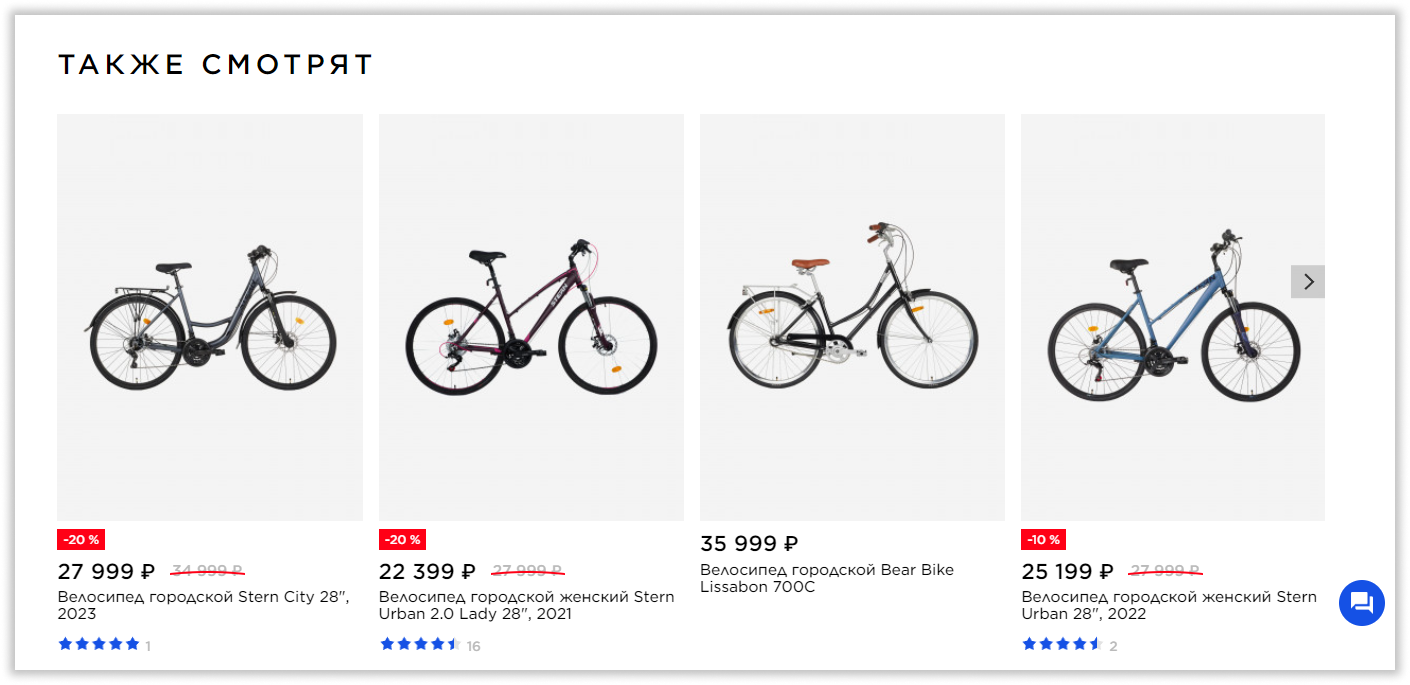Click the five-star rating of Stern City
This screenshot has width=1410, height=685.
99,644
